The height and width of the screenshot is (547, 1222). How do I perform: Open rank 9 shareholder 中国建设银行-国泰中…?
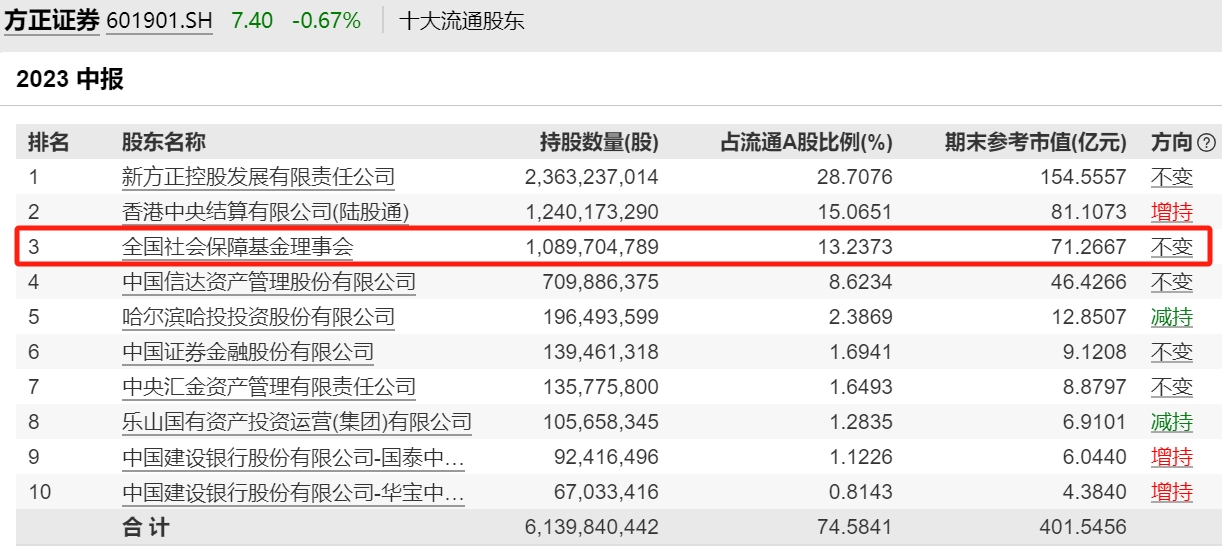(294, 457)
